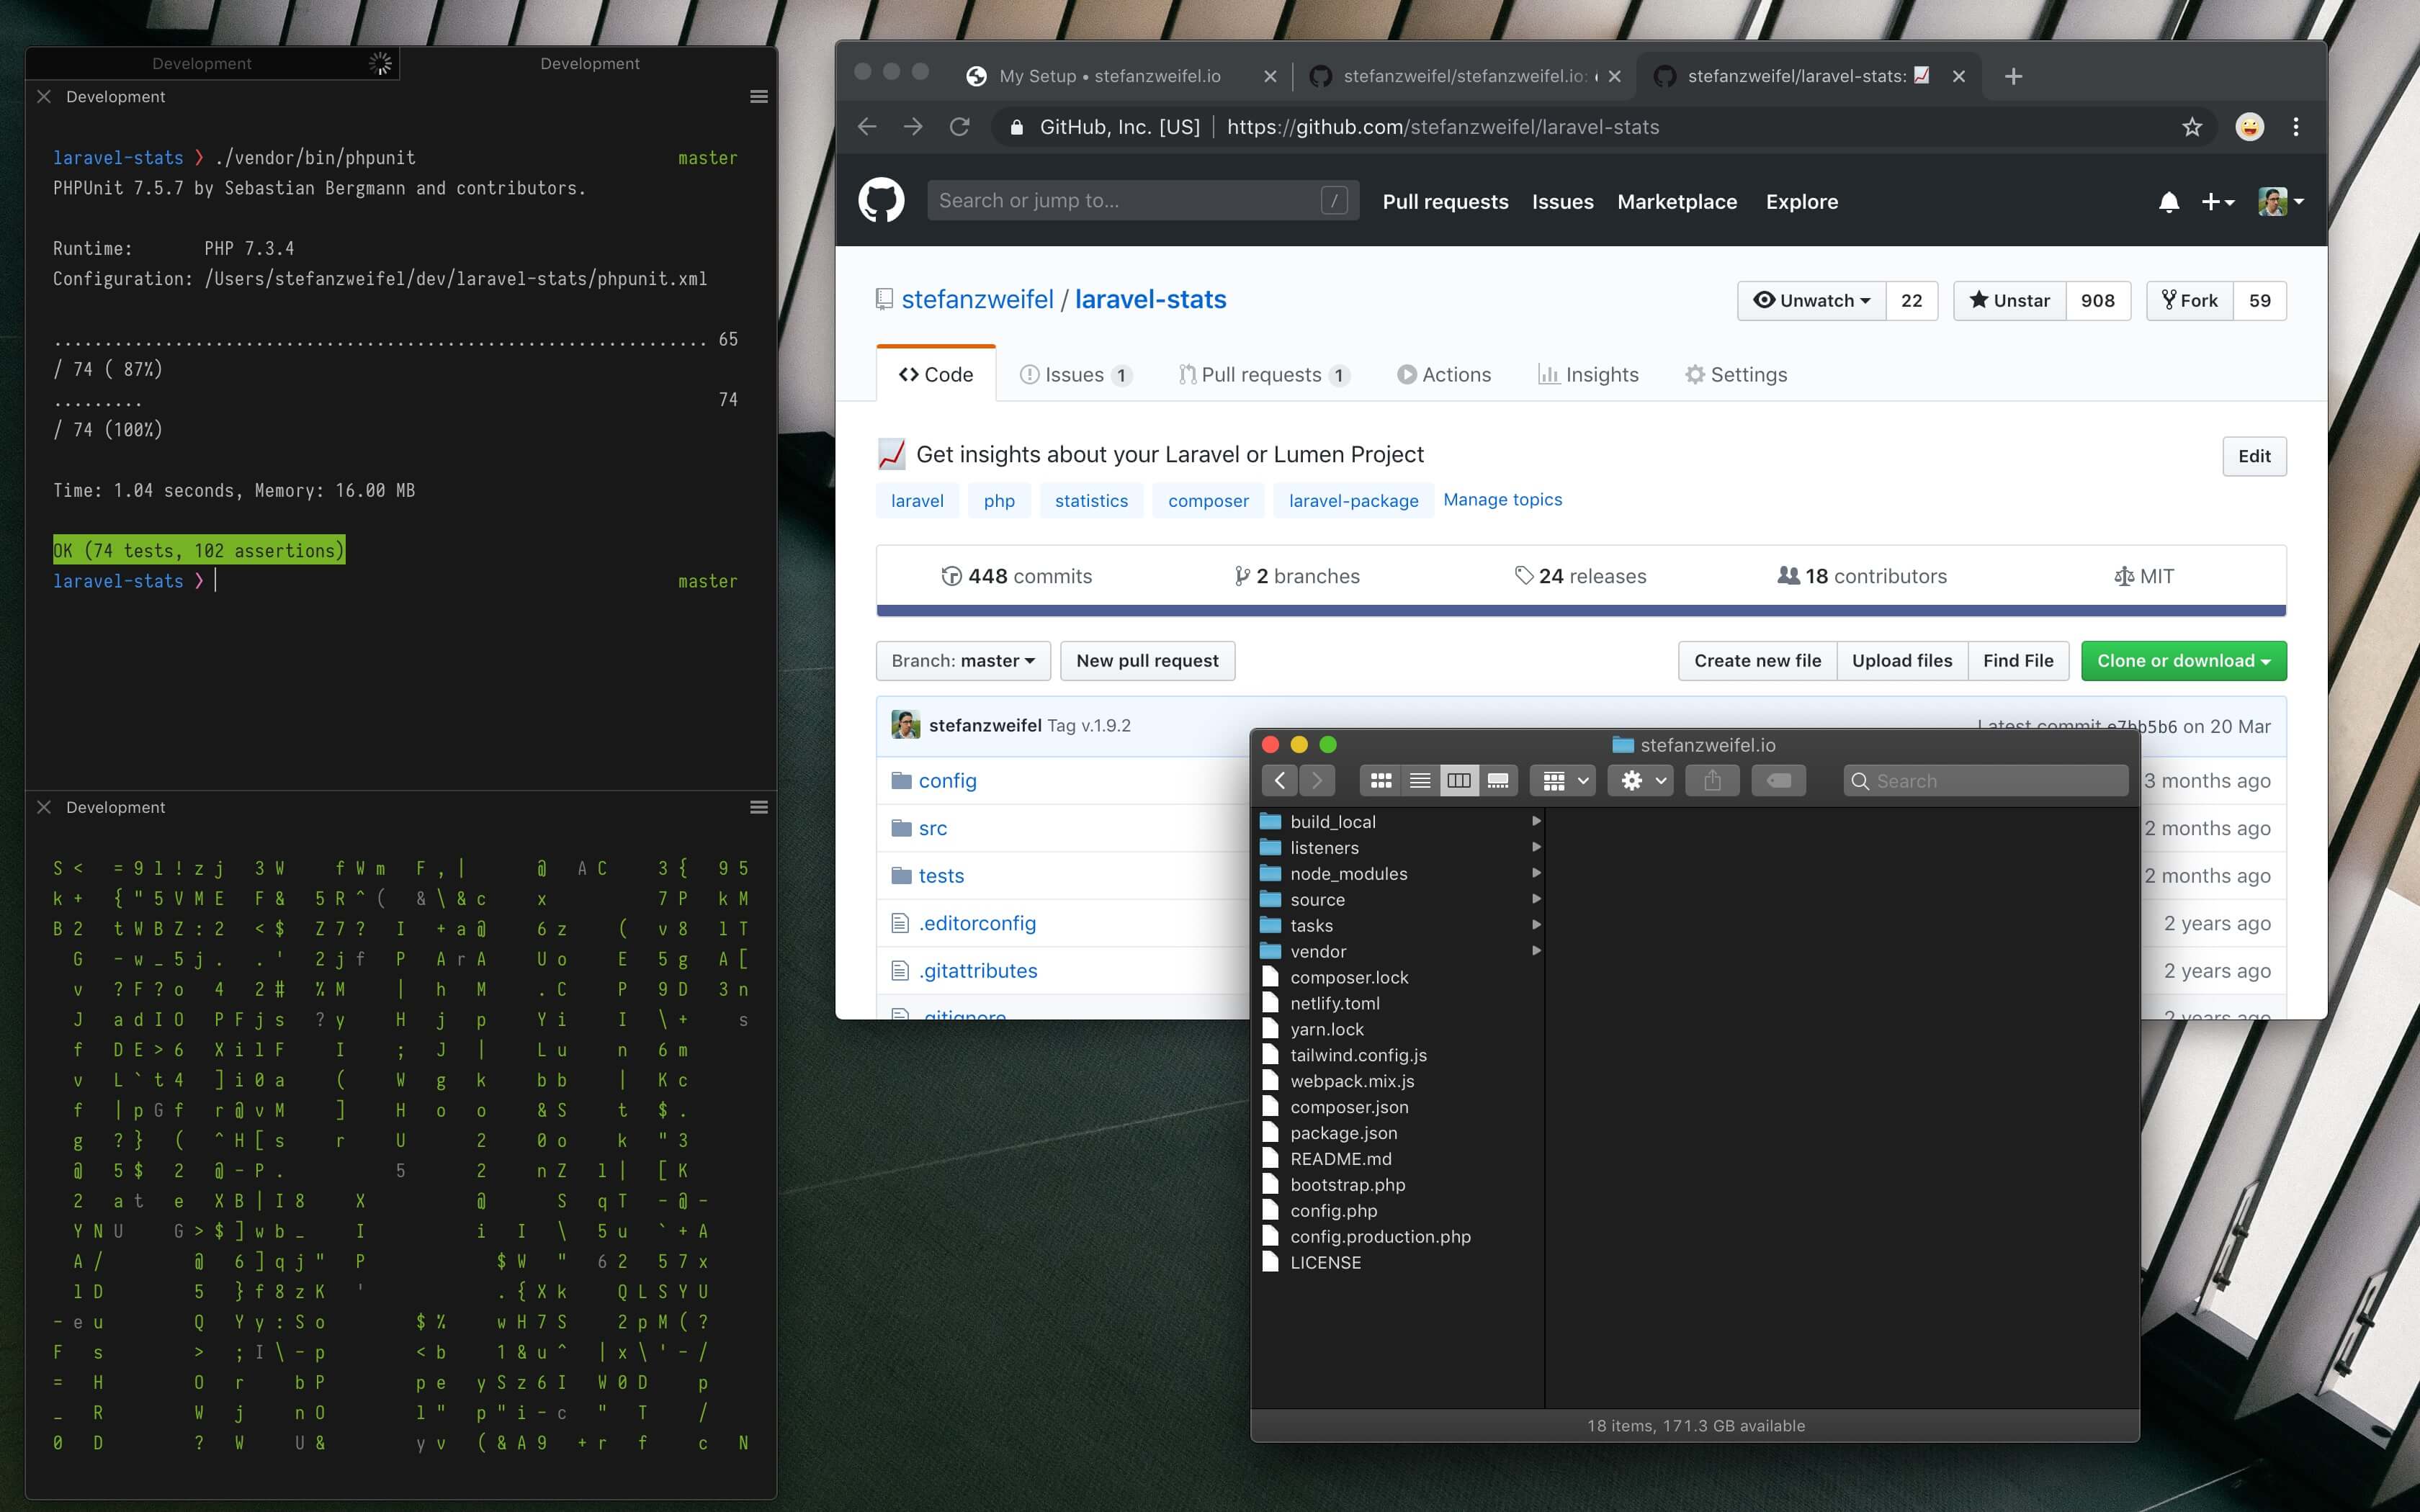Click the Edit description button
Viewport: 2420px width, 1512px height.
(x=2254, y=456)
